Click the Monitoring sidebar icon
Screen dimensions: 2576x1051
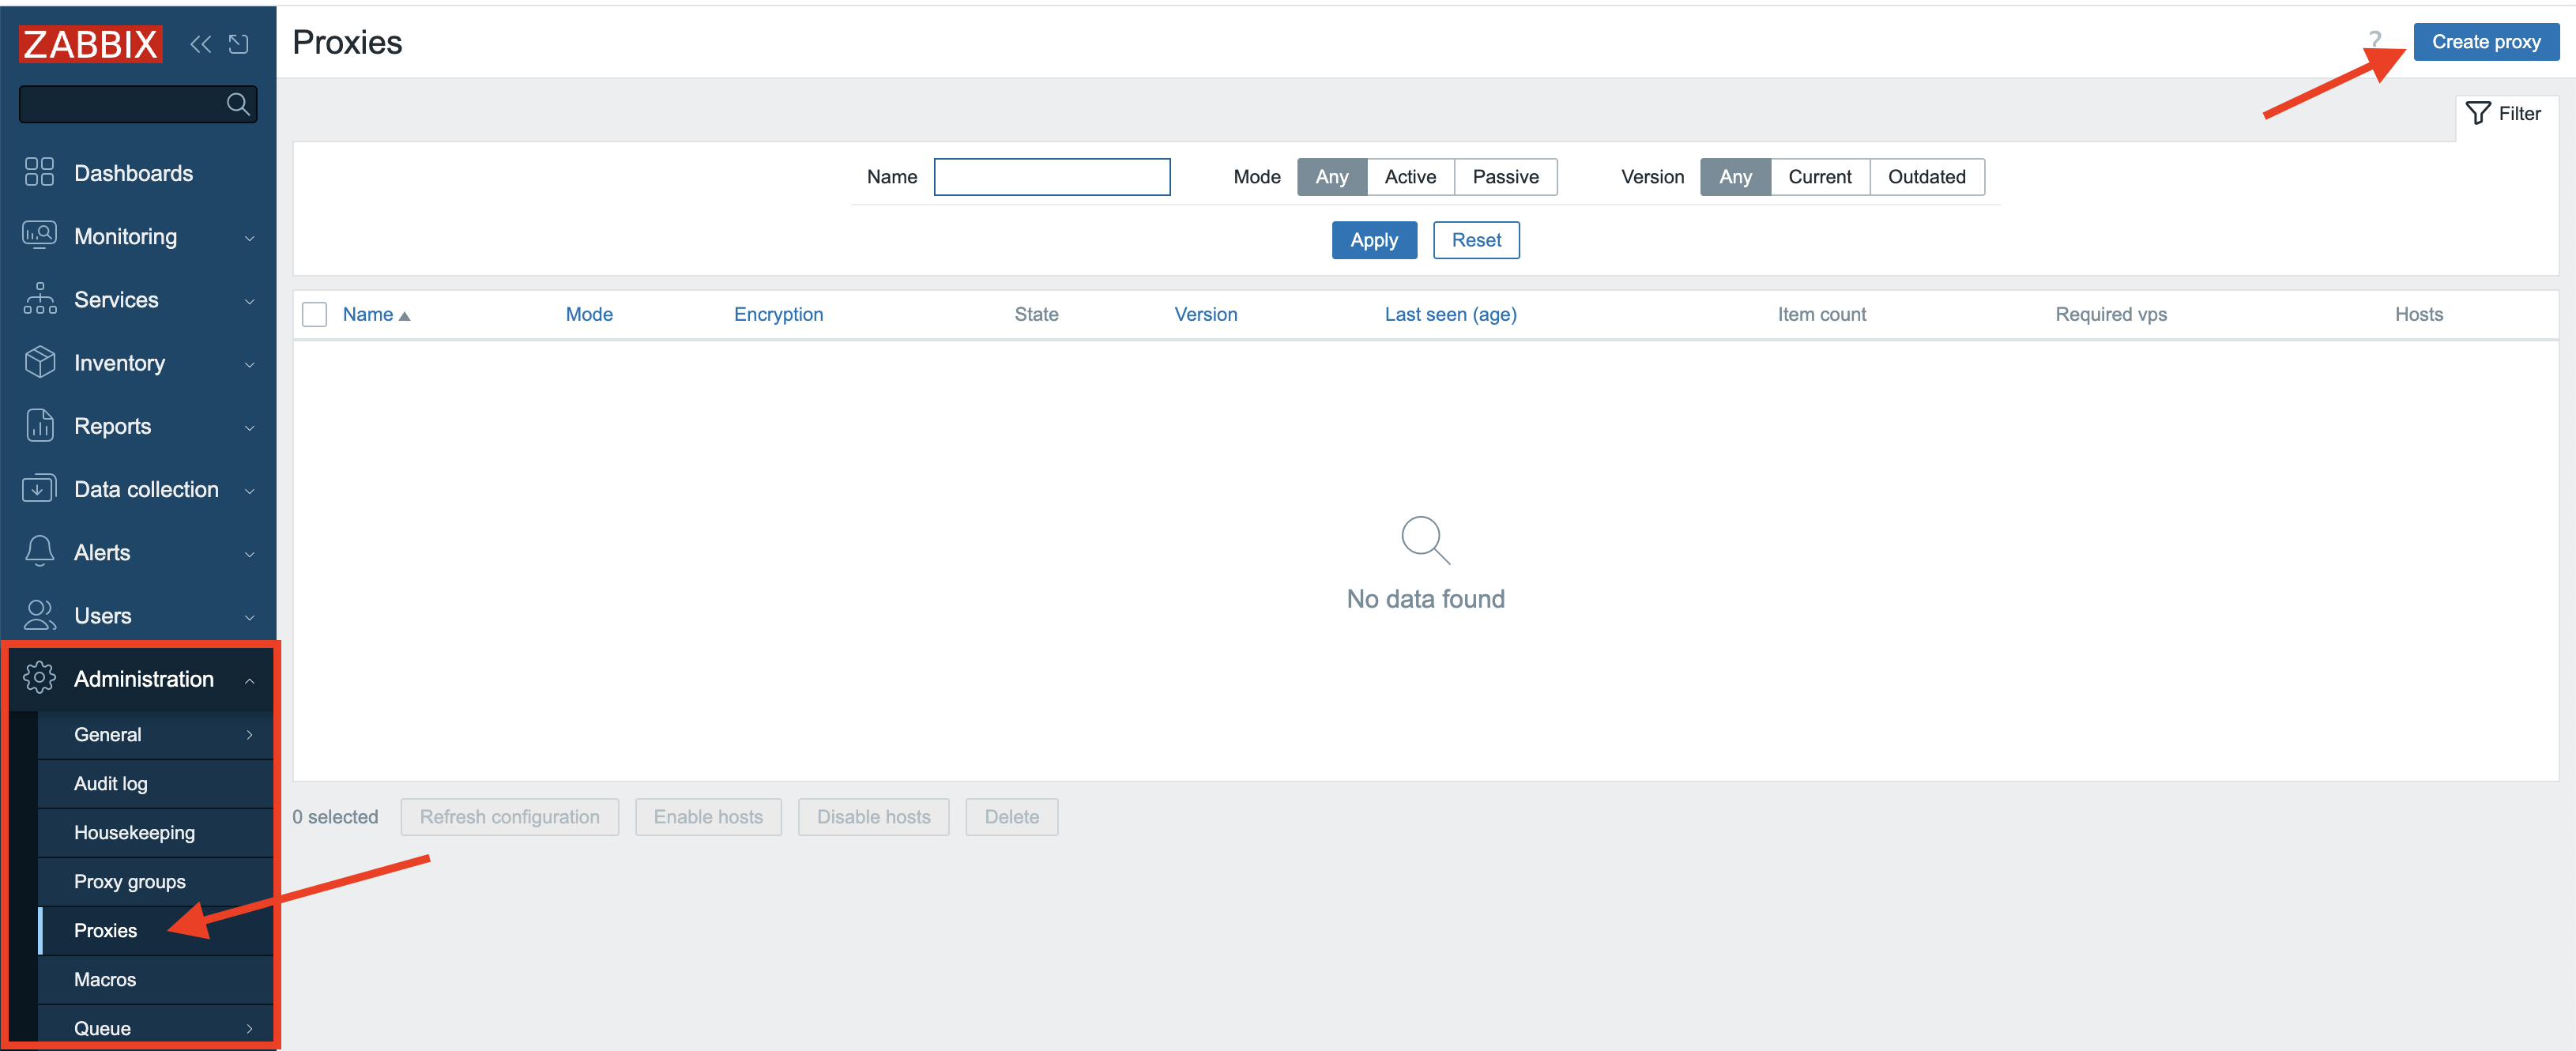(39, 236)
